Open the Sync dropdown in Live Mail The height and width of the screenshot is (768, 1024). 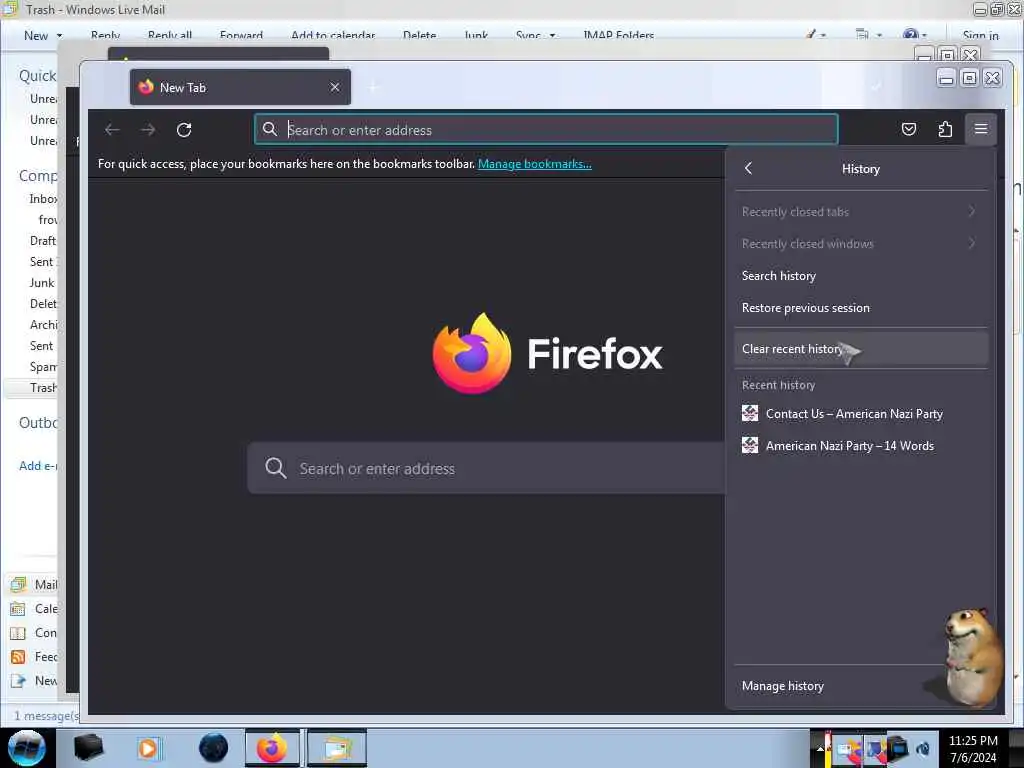536,35
